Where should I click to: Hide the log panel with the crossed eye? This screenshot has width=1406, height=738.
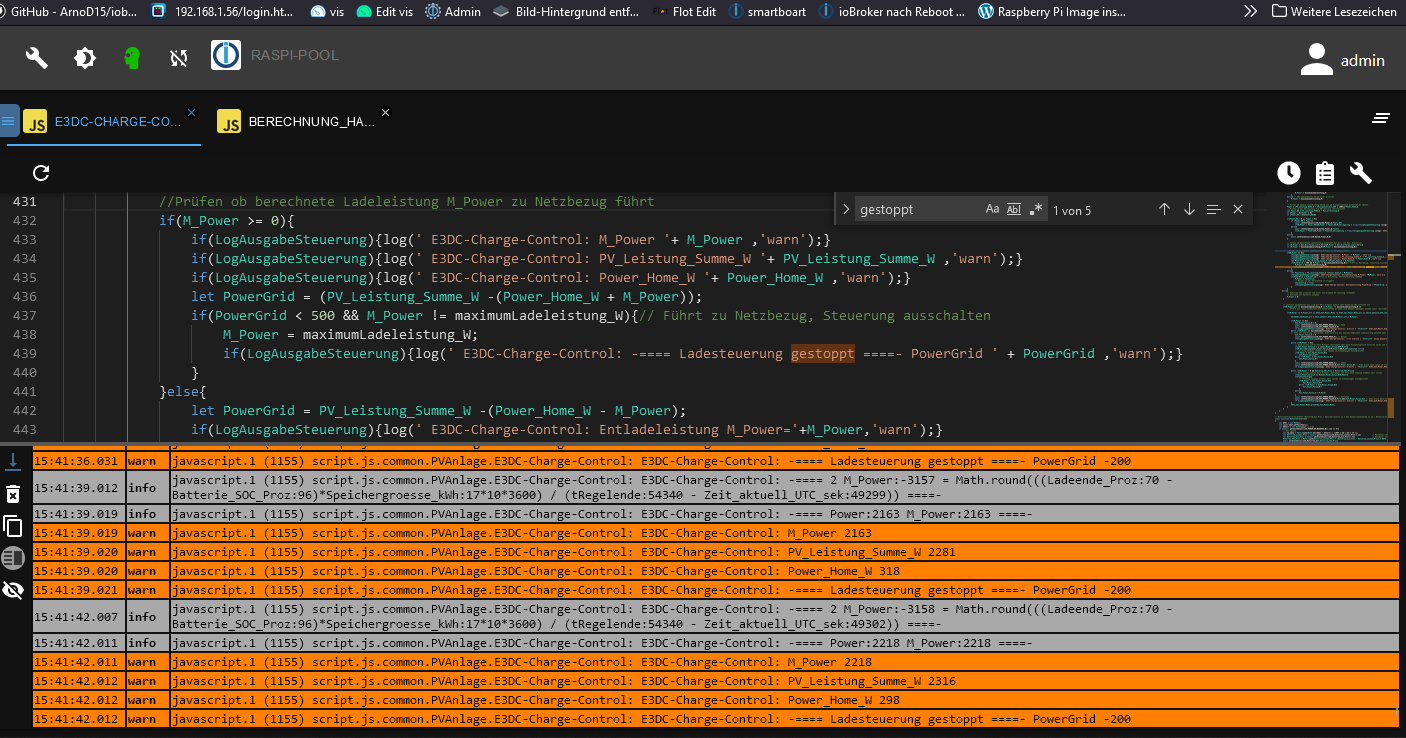point(13,590)
